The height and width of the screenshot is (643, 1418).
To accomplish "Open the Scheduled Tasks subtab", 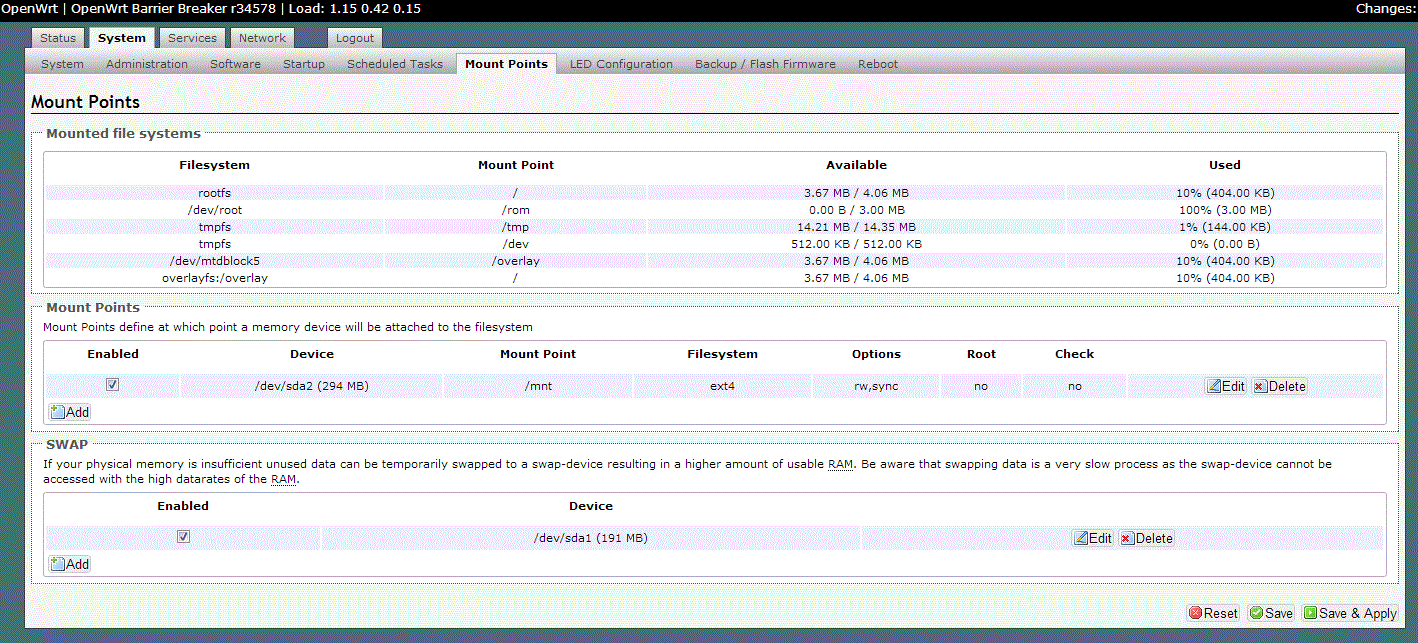I will [394, 64].
